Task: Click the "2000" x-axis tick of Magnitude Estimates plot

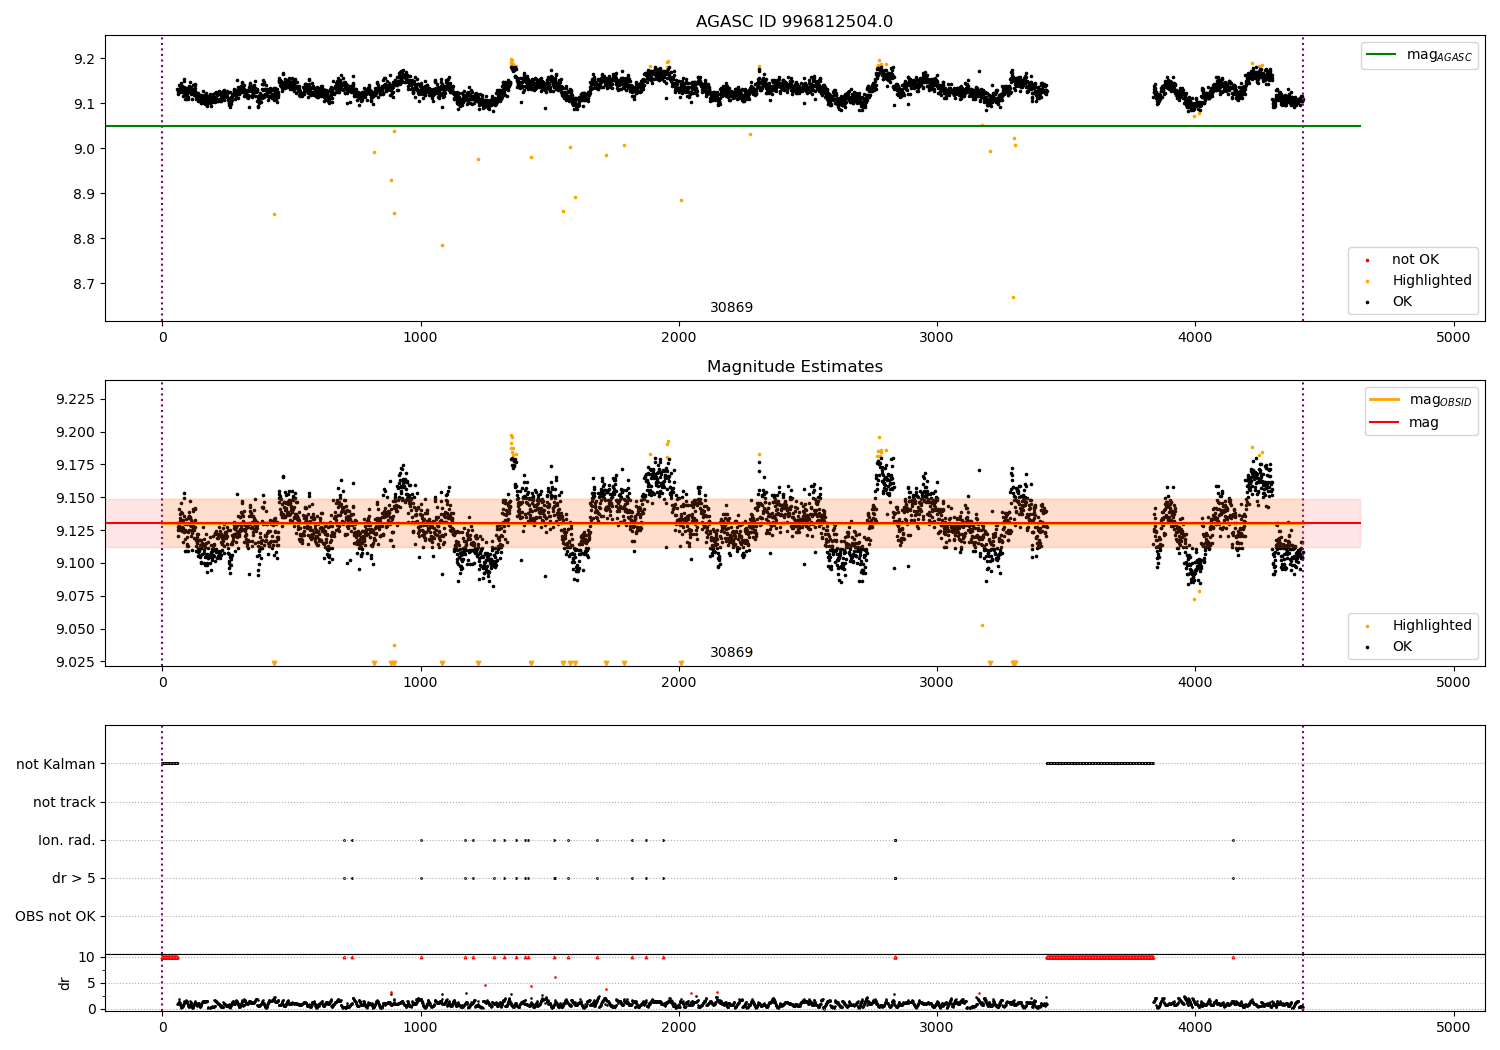Action: pyautogui.click(x=679, y=682)
